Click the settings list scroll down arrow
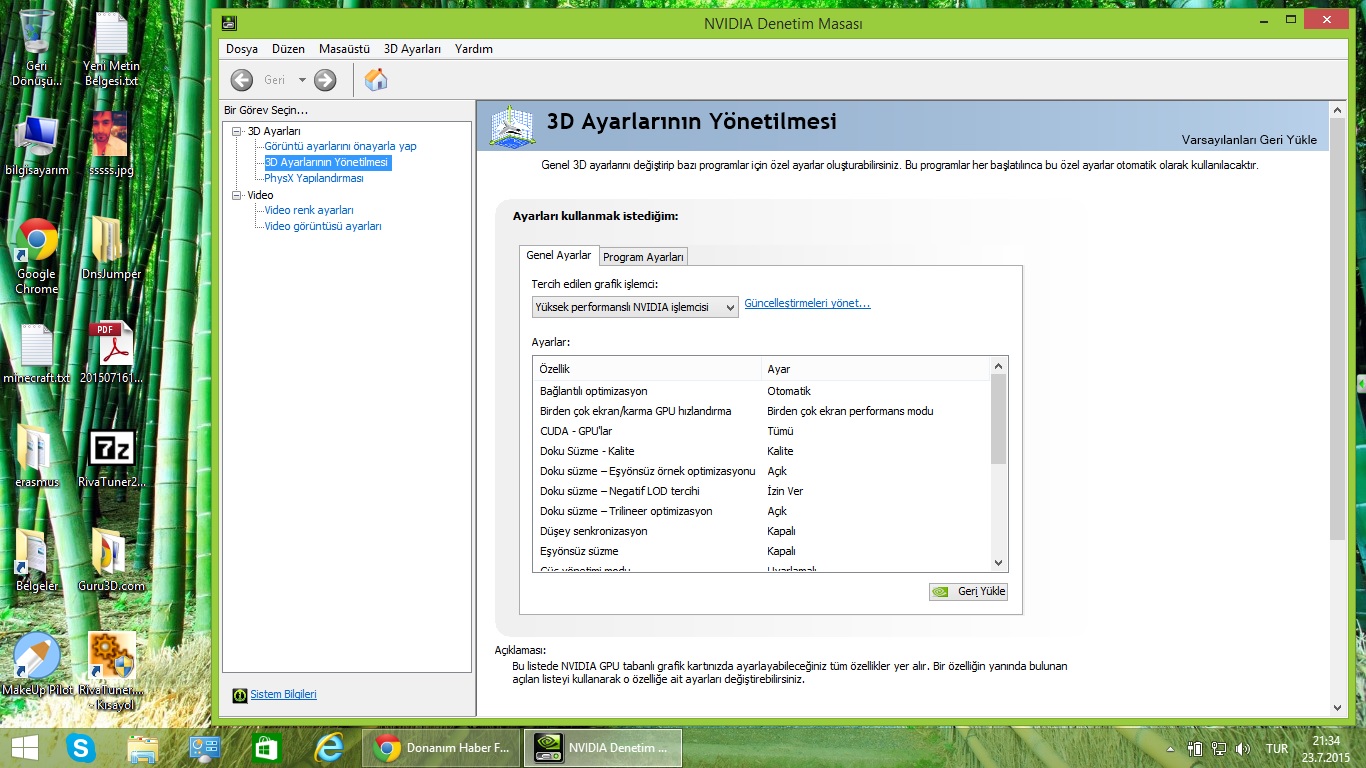 point(998,563)
